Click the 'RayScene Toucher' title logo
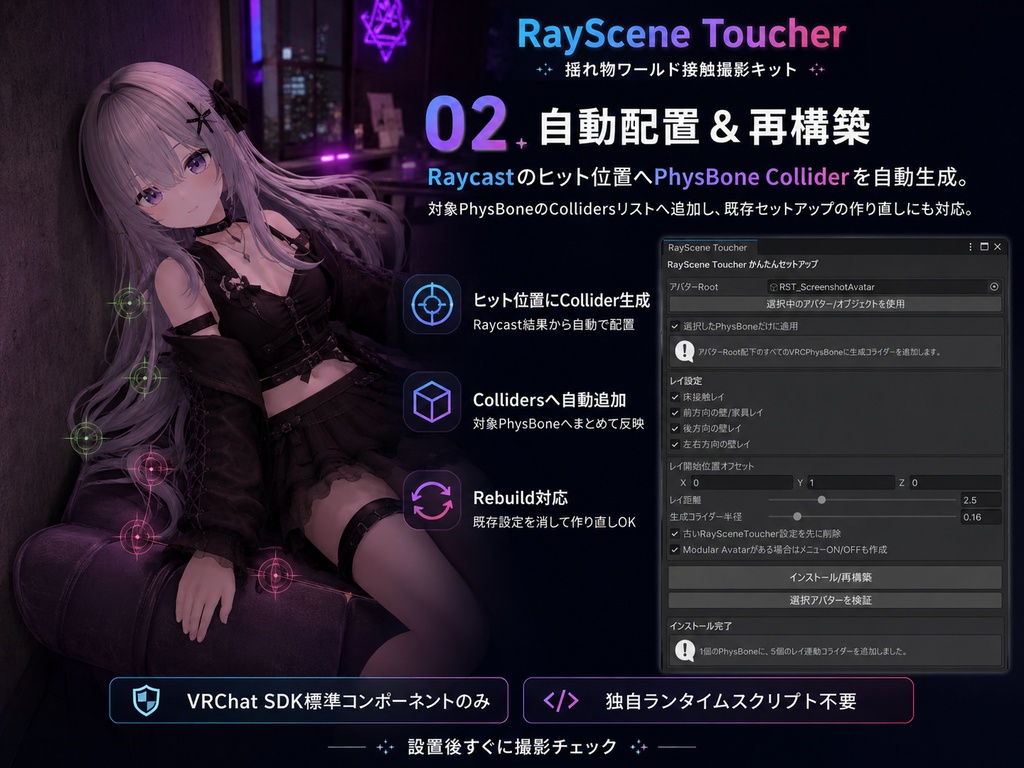The image size is (1024, 768). [x=682, y=34]
